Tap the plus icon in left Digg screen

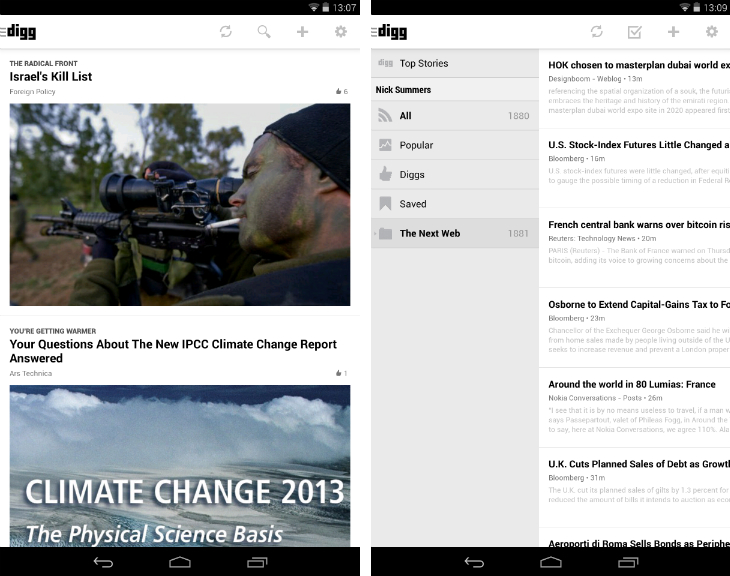302,32
